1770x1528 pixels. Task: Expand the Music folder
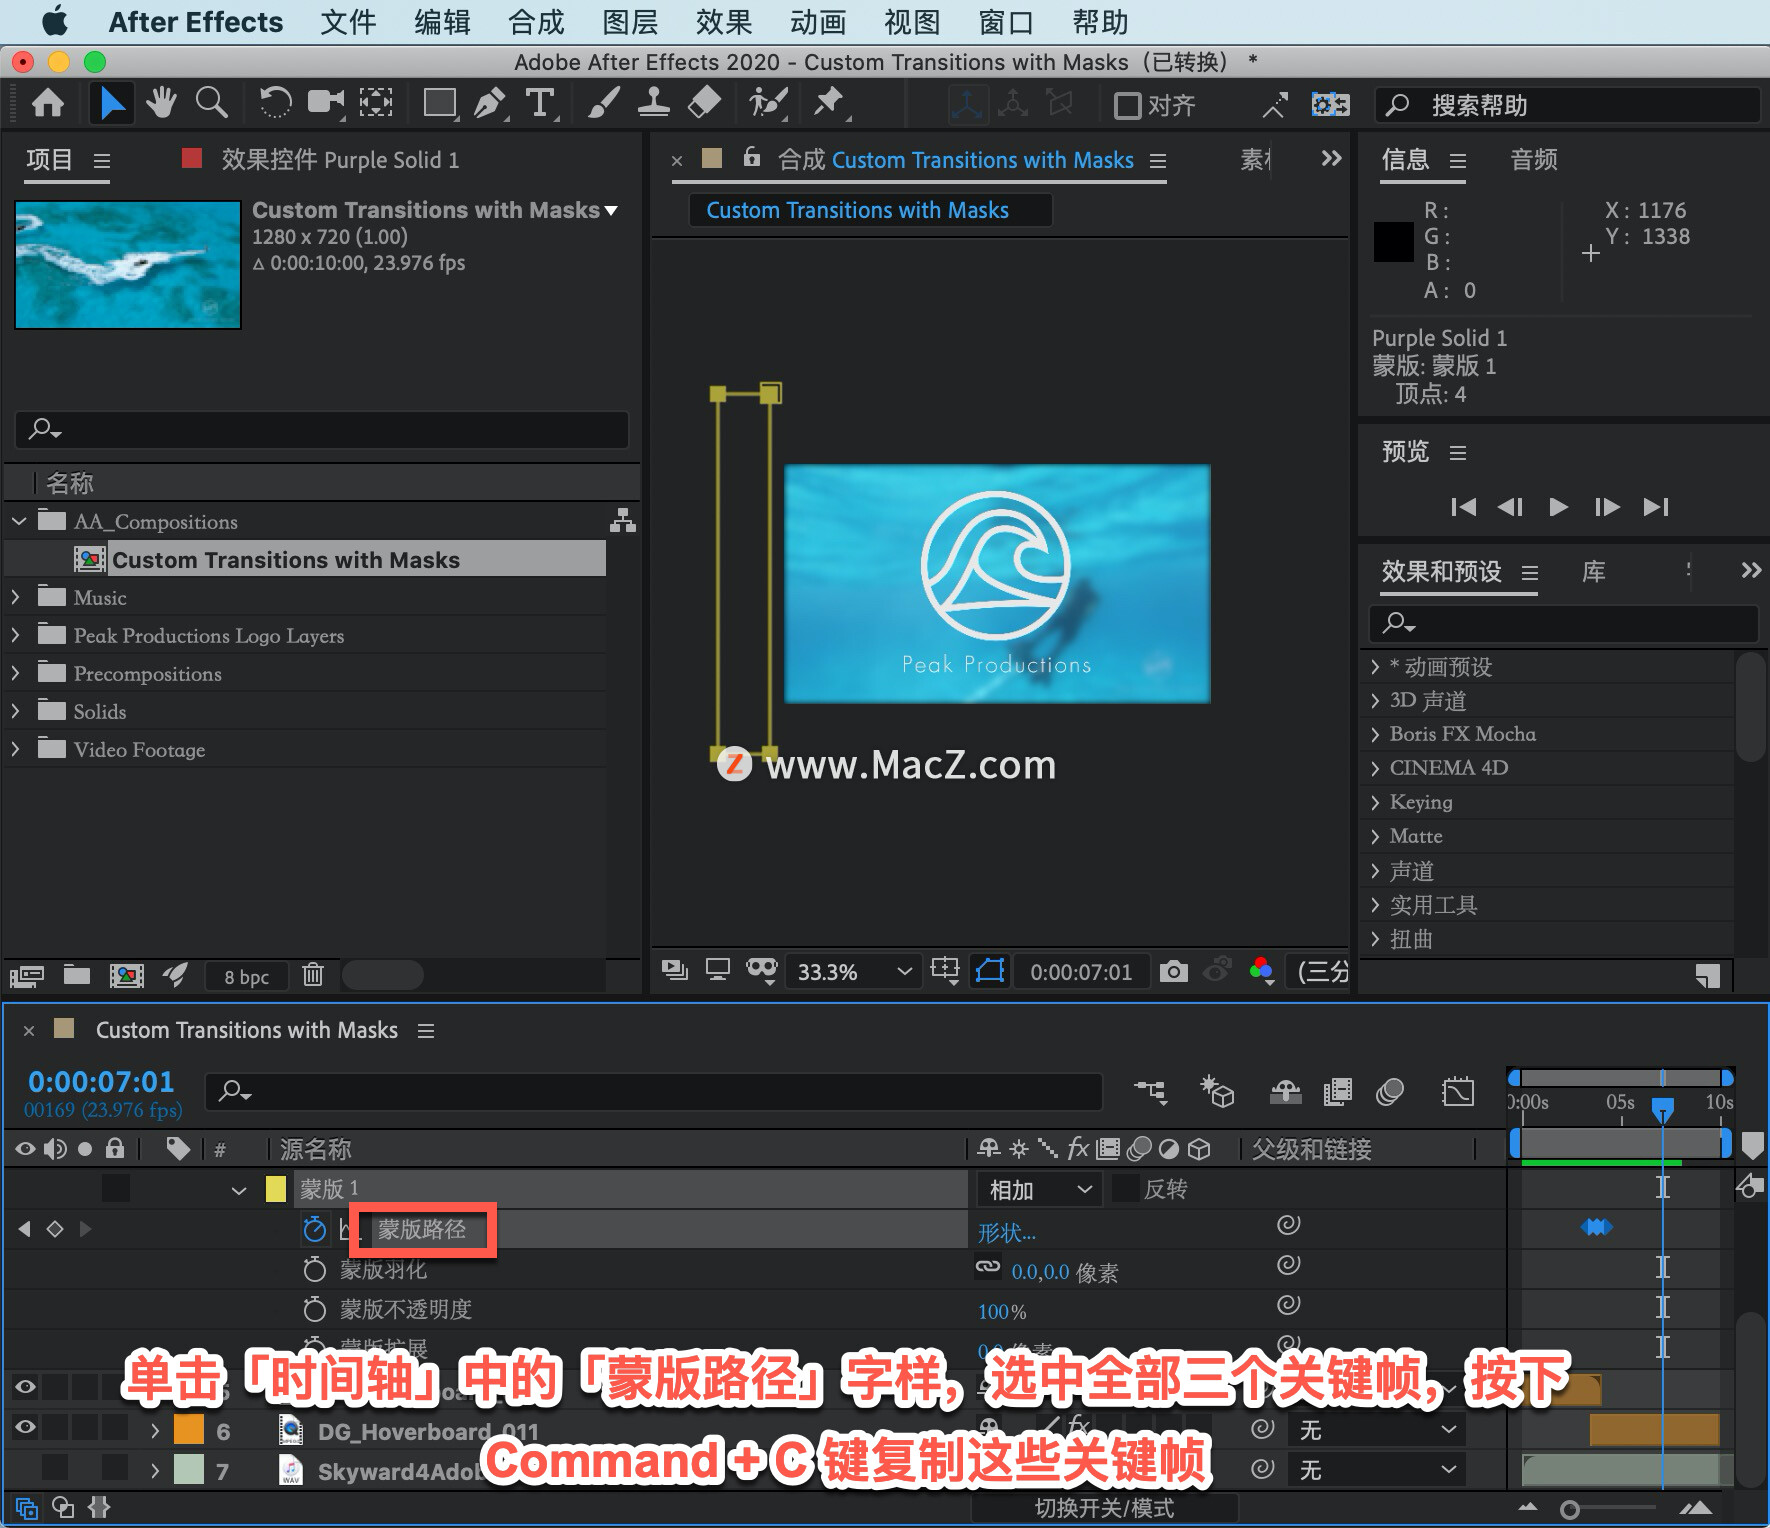(16, 597)
